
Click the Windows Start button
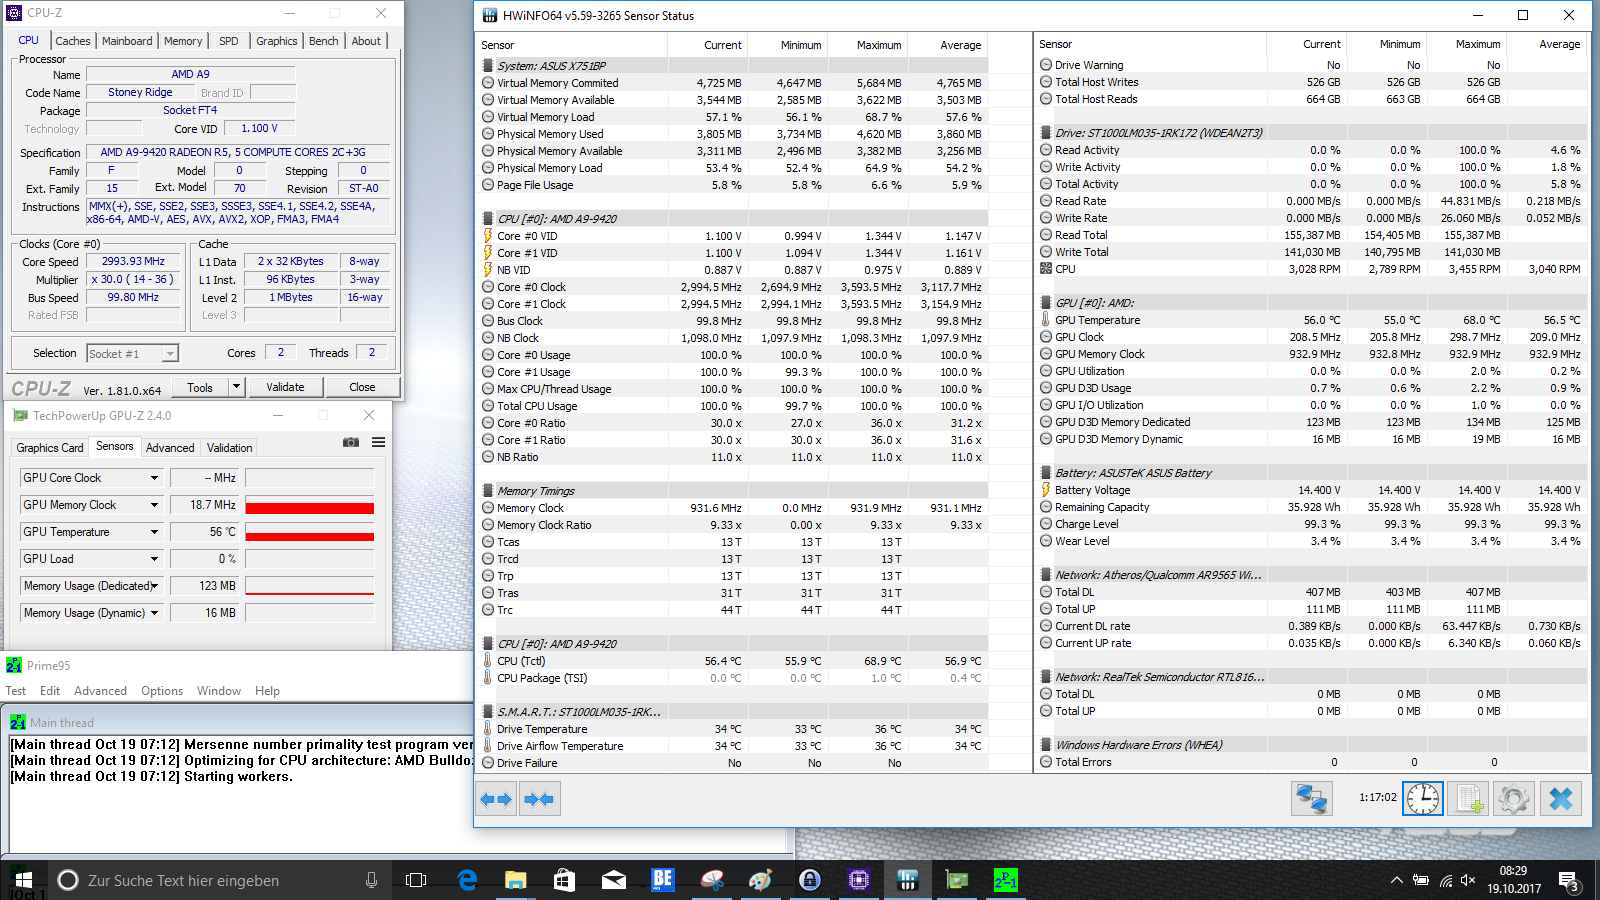point(23,880)
